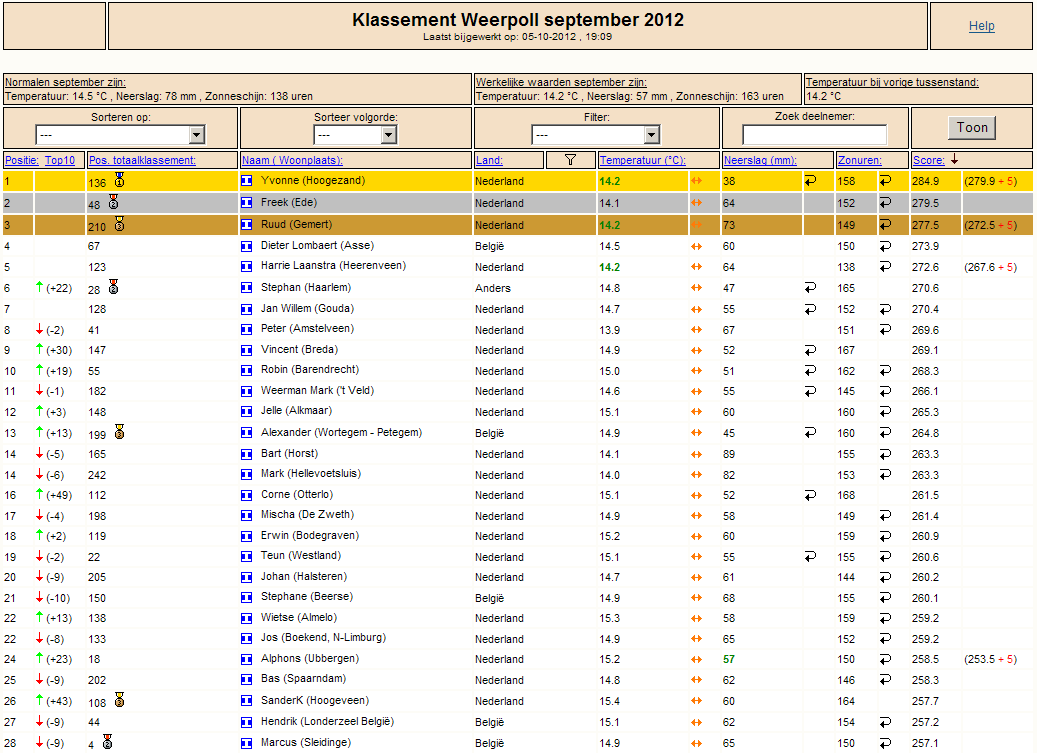Click the blue info icon beside Ruud (Gemert)
This screenshot has height=753, width=1037.
point(247,225)
